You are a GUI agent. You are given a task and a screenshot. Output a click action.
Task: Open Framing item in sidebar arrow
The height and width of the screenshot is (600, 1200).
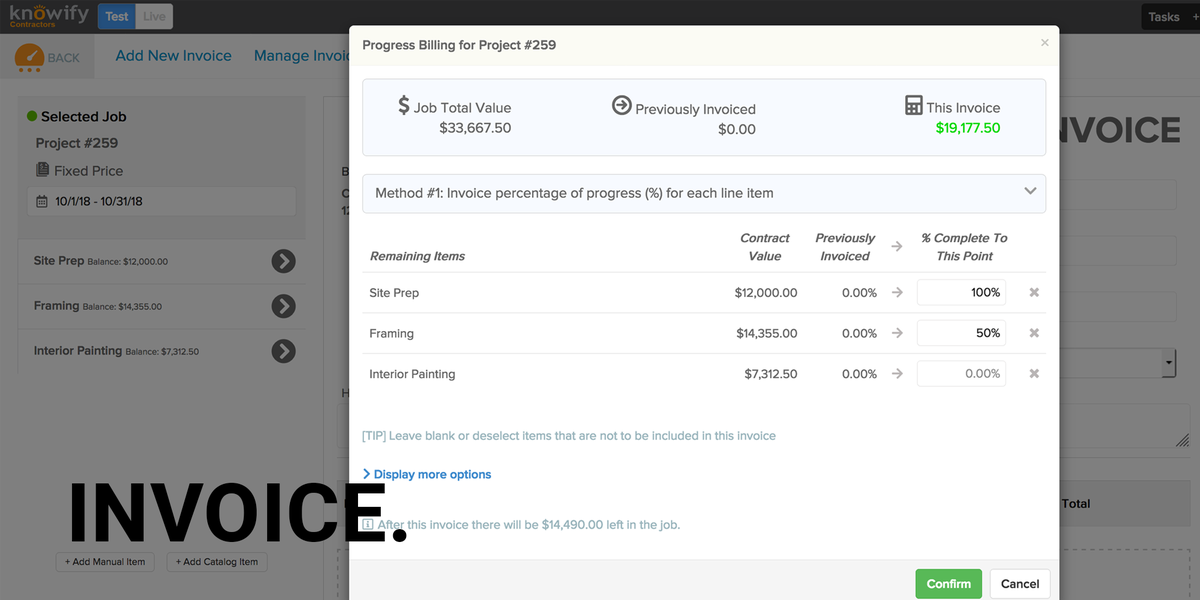[x=284, y=306]
